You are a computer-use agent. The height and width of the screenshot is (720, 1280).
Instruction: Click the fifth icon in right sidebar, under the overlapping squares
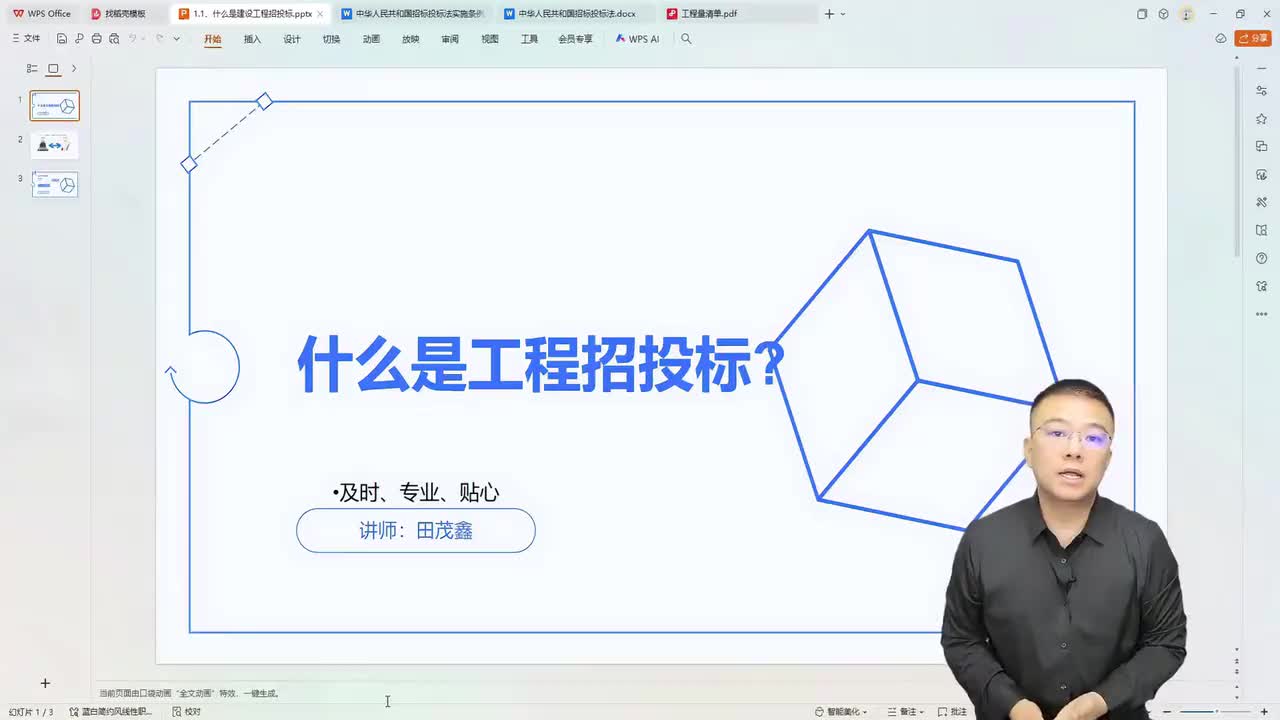[x=1262, y=175]
